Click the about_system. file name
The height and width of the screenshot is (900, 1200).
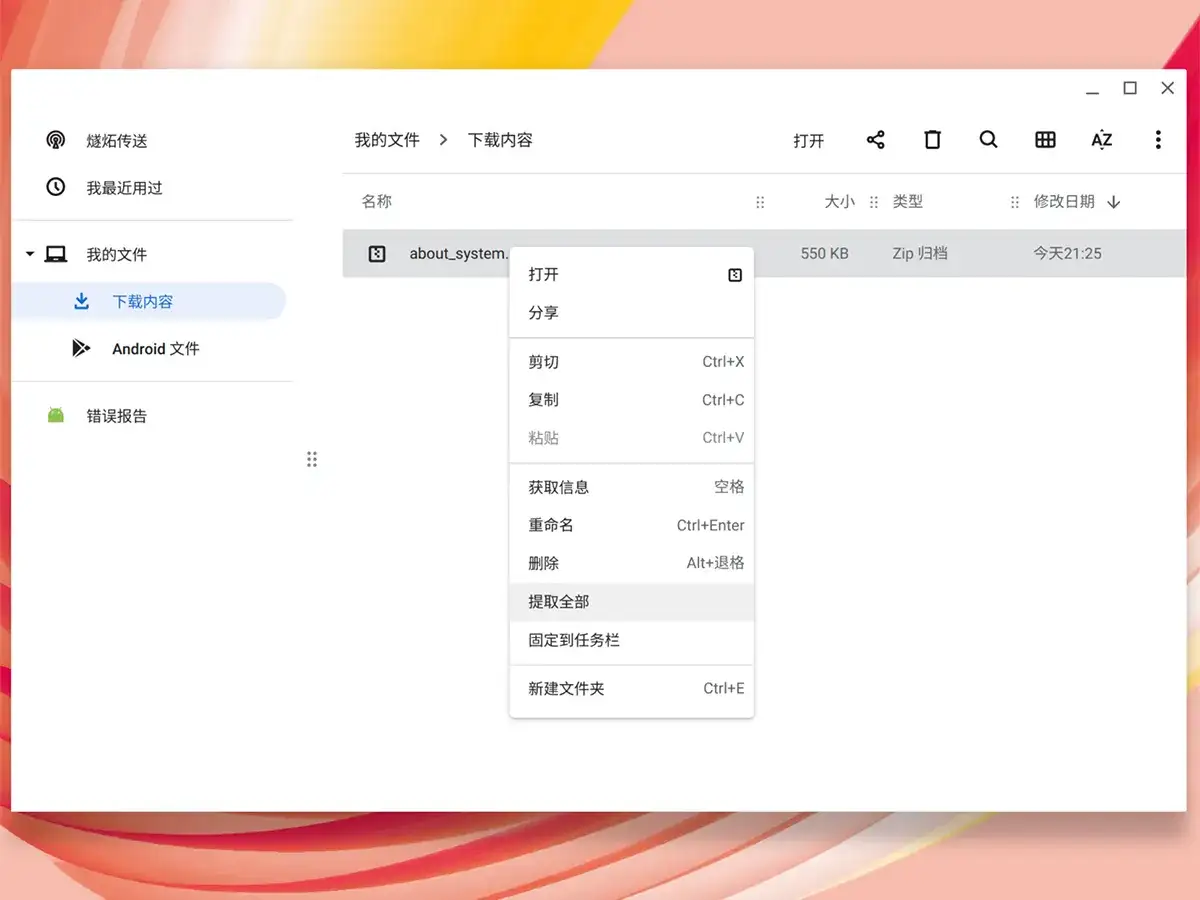459,254
